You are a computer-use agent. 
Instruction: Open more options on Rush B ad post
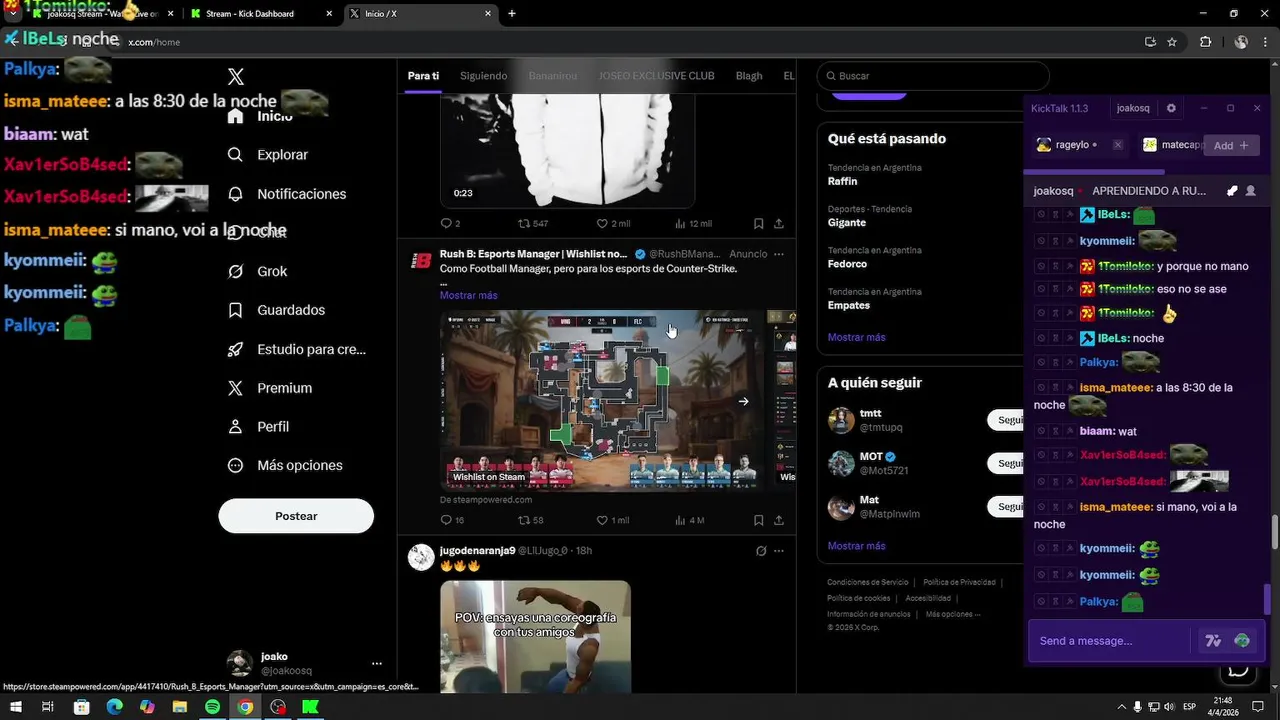pyautogui.click(x=779, y=254)
